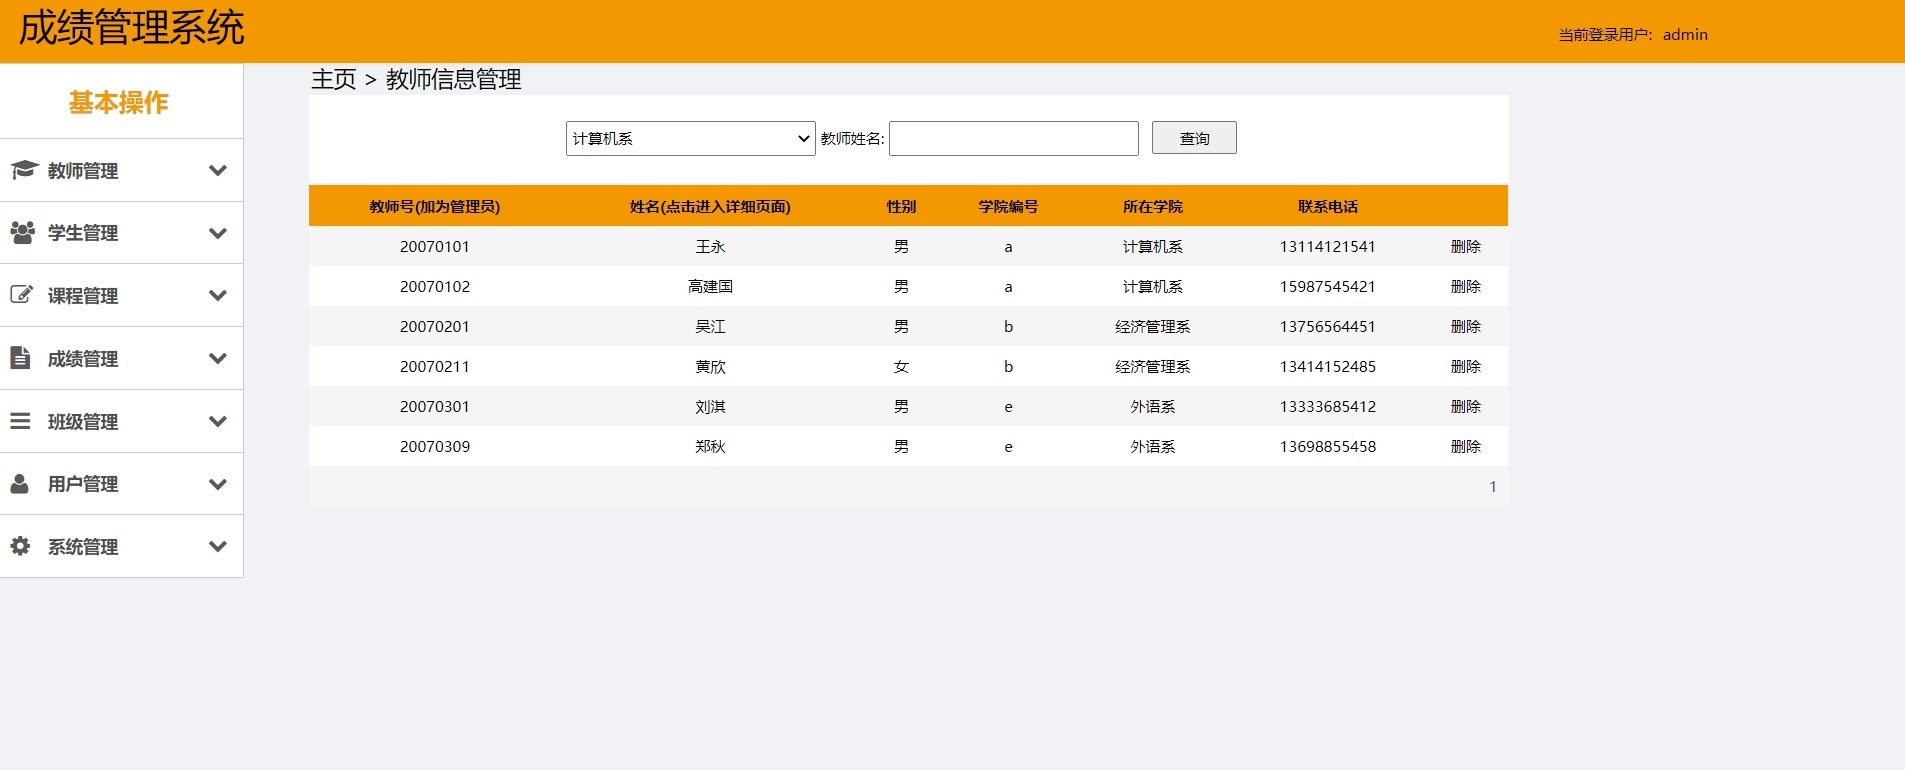Click the users group icon for 学生管理

pyautogui.click(x=22, y=232)
